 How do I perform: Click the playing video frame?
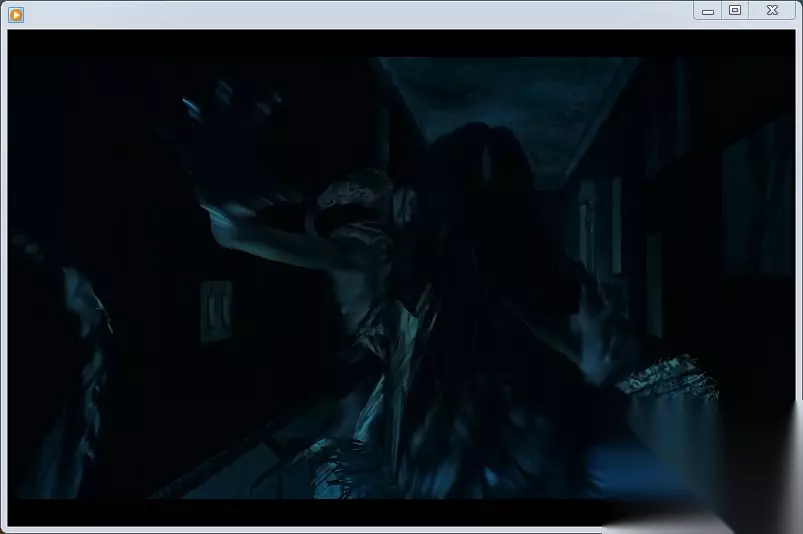click(x=402, y=278)
